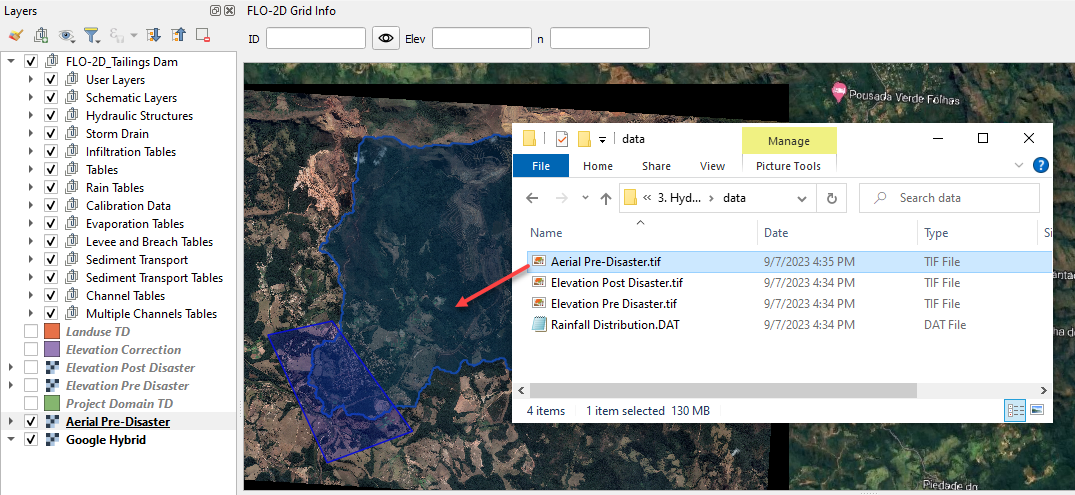Open the layer styling panel brush icon
Screen dimensions: 1075x495
[x=15, y=35]
